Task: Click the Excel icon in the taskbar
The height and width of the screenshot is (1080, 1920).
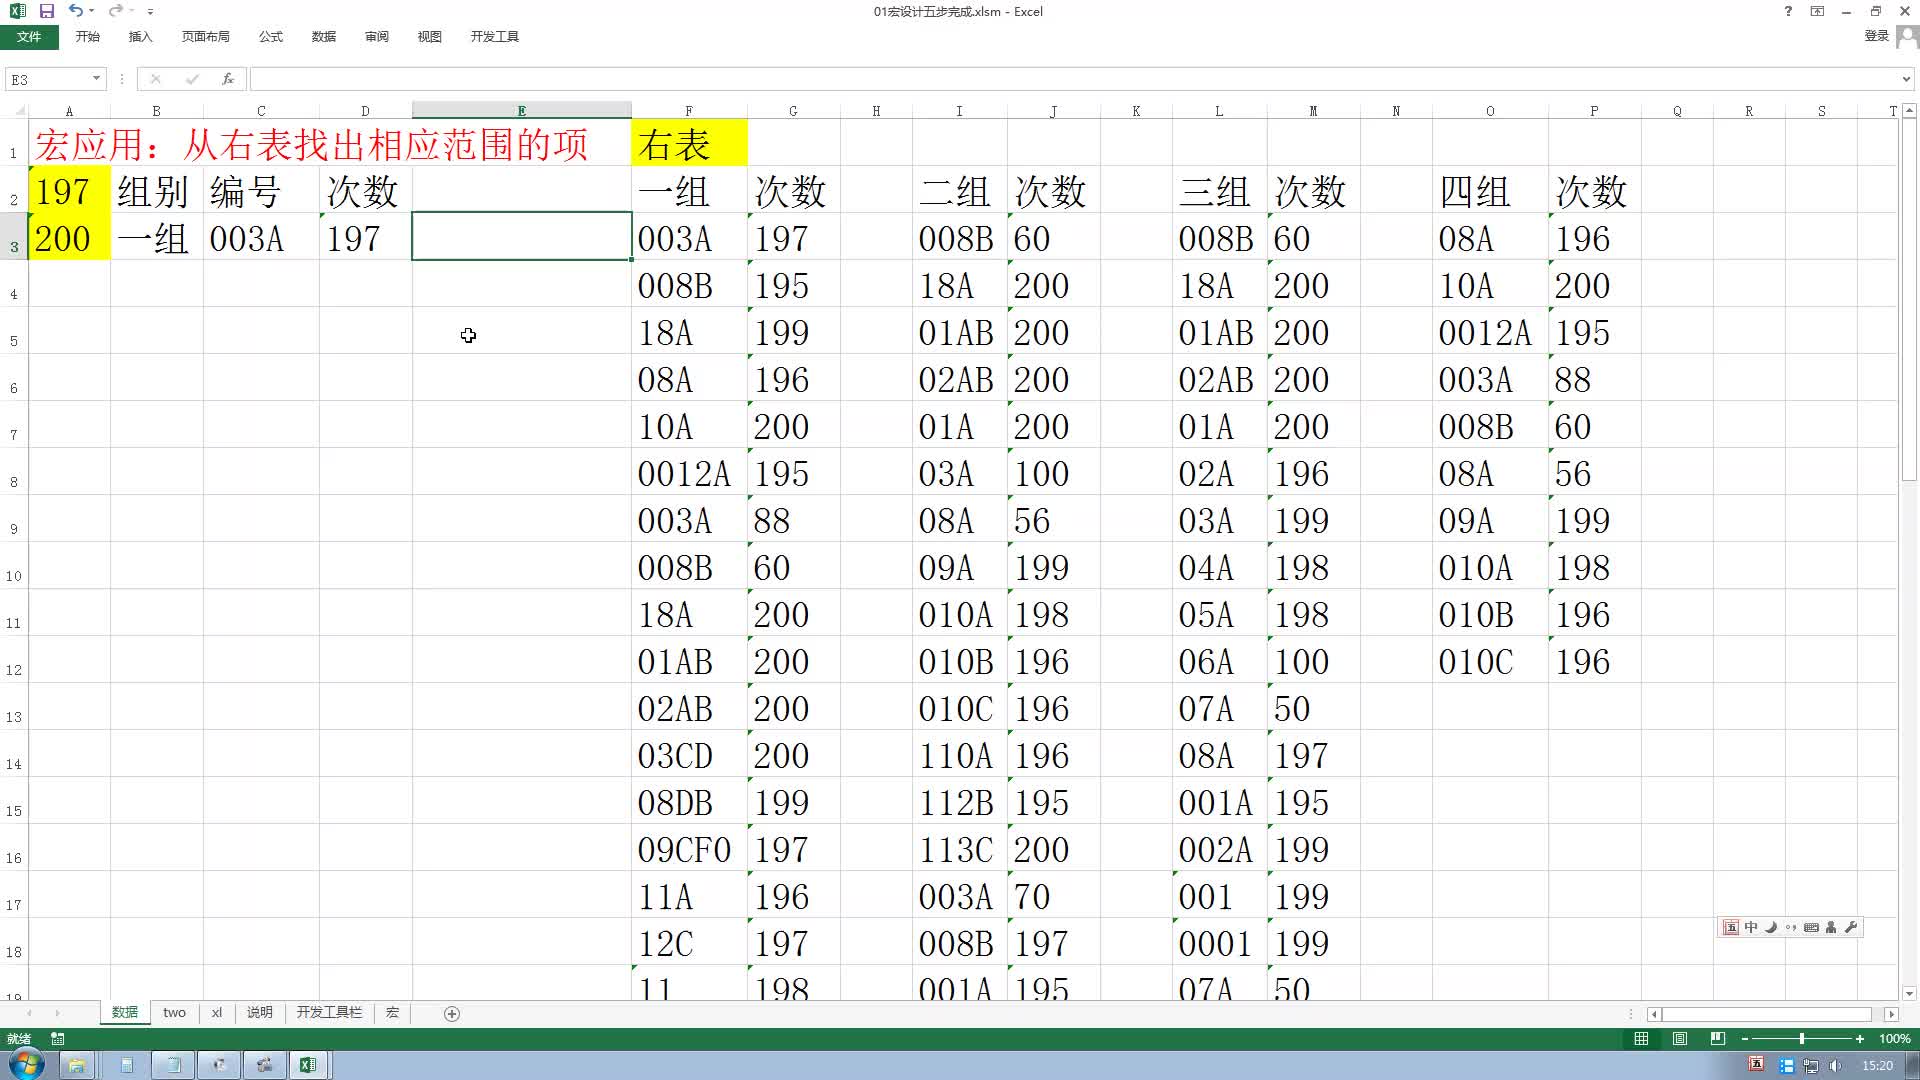Action: pyautogui.click(x=308, y=1064)
